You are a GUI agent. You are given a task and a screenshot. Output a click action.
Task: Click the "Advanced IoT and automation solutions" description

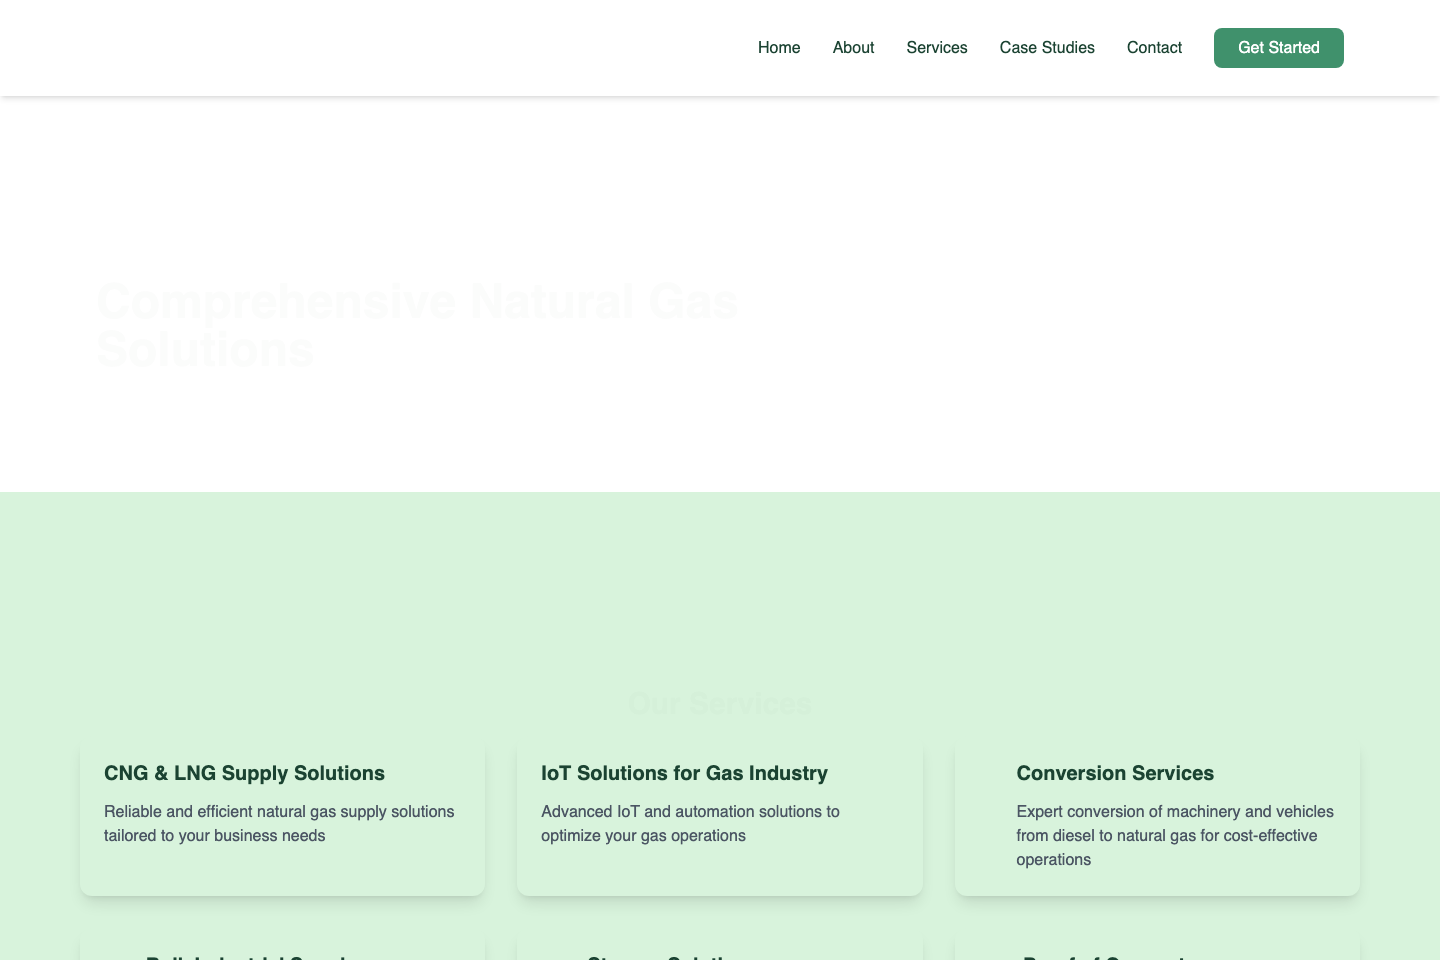point(690,823)
